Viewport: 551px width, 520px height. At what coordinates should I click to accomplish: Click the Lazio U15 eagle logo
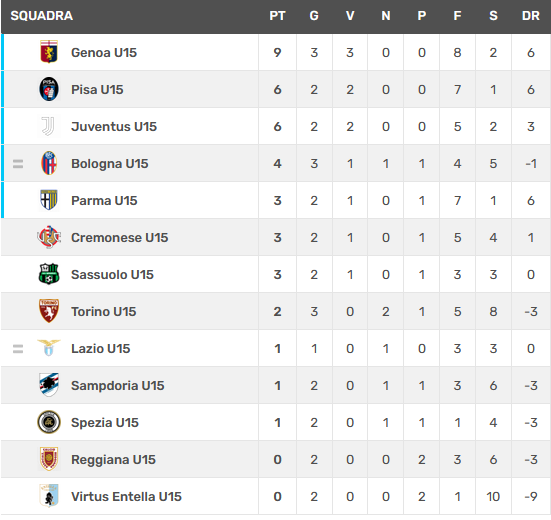tap(49, 348)
